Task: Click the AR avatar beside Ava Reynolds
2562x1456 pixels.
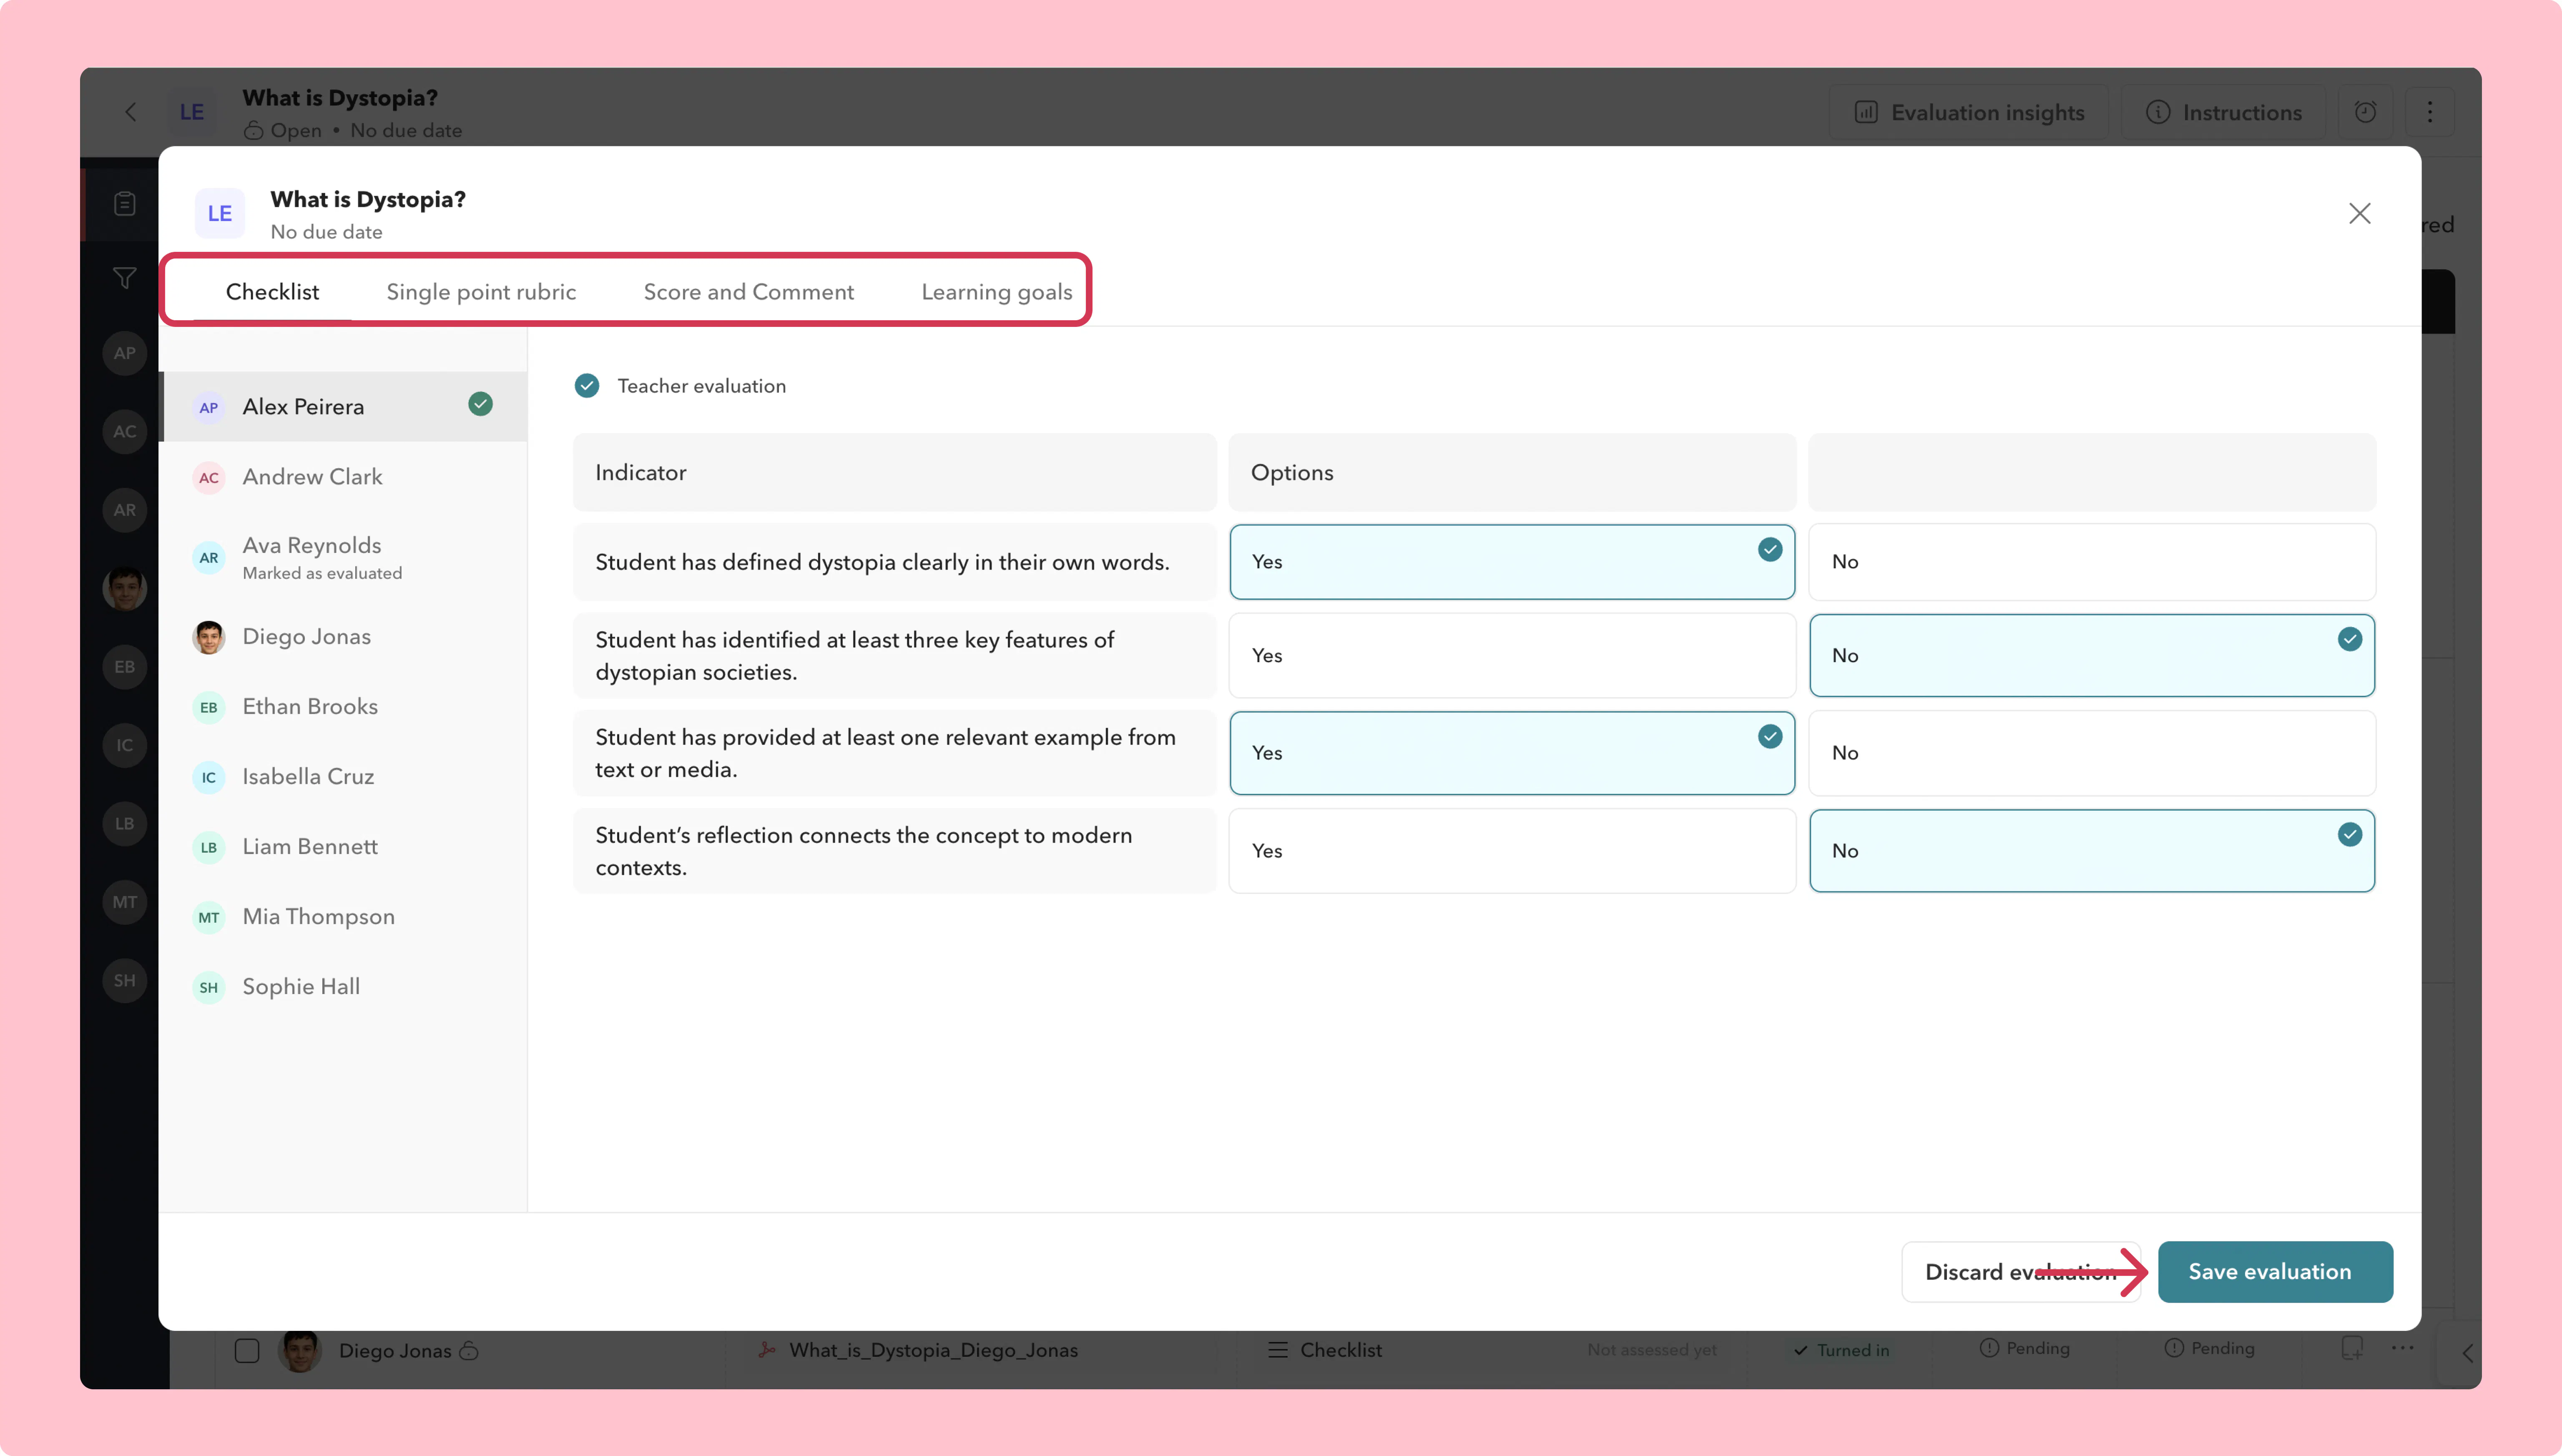Action: [208, 557]
